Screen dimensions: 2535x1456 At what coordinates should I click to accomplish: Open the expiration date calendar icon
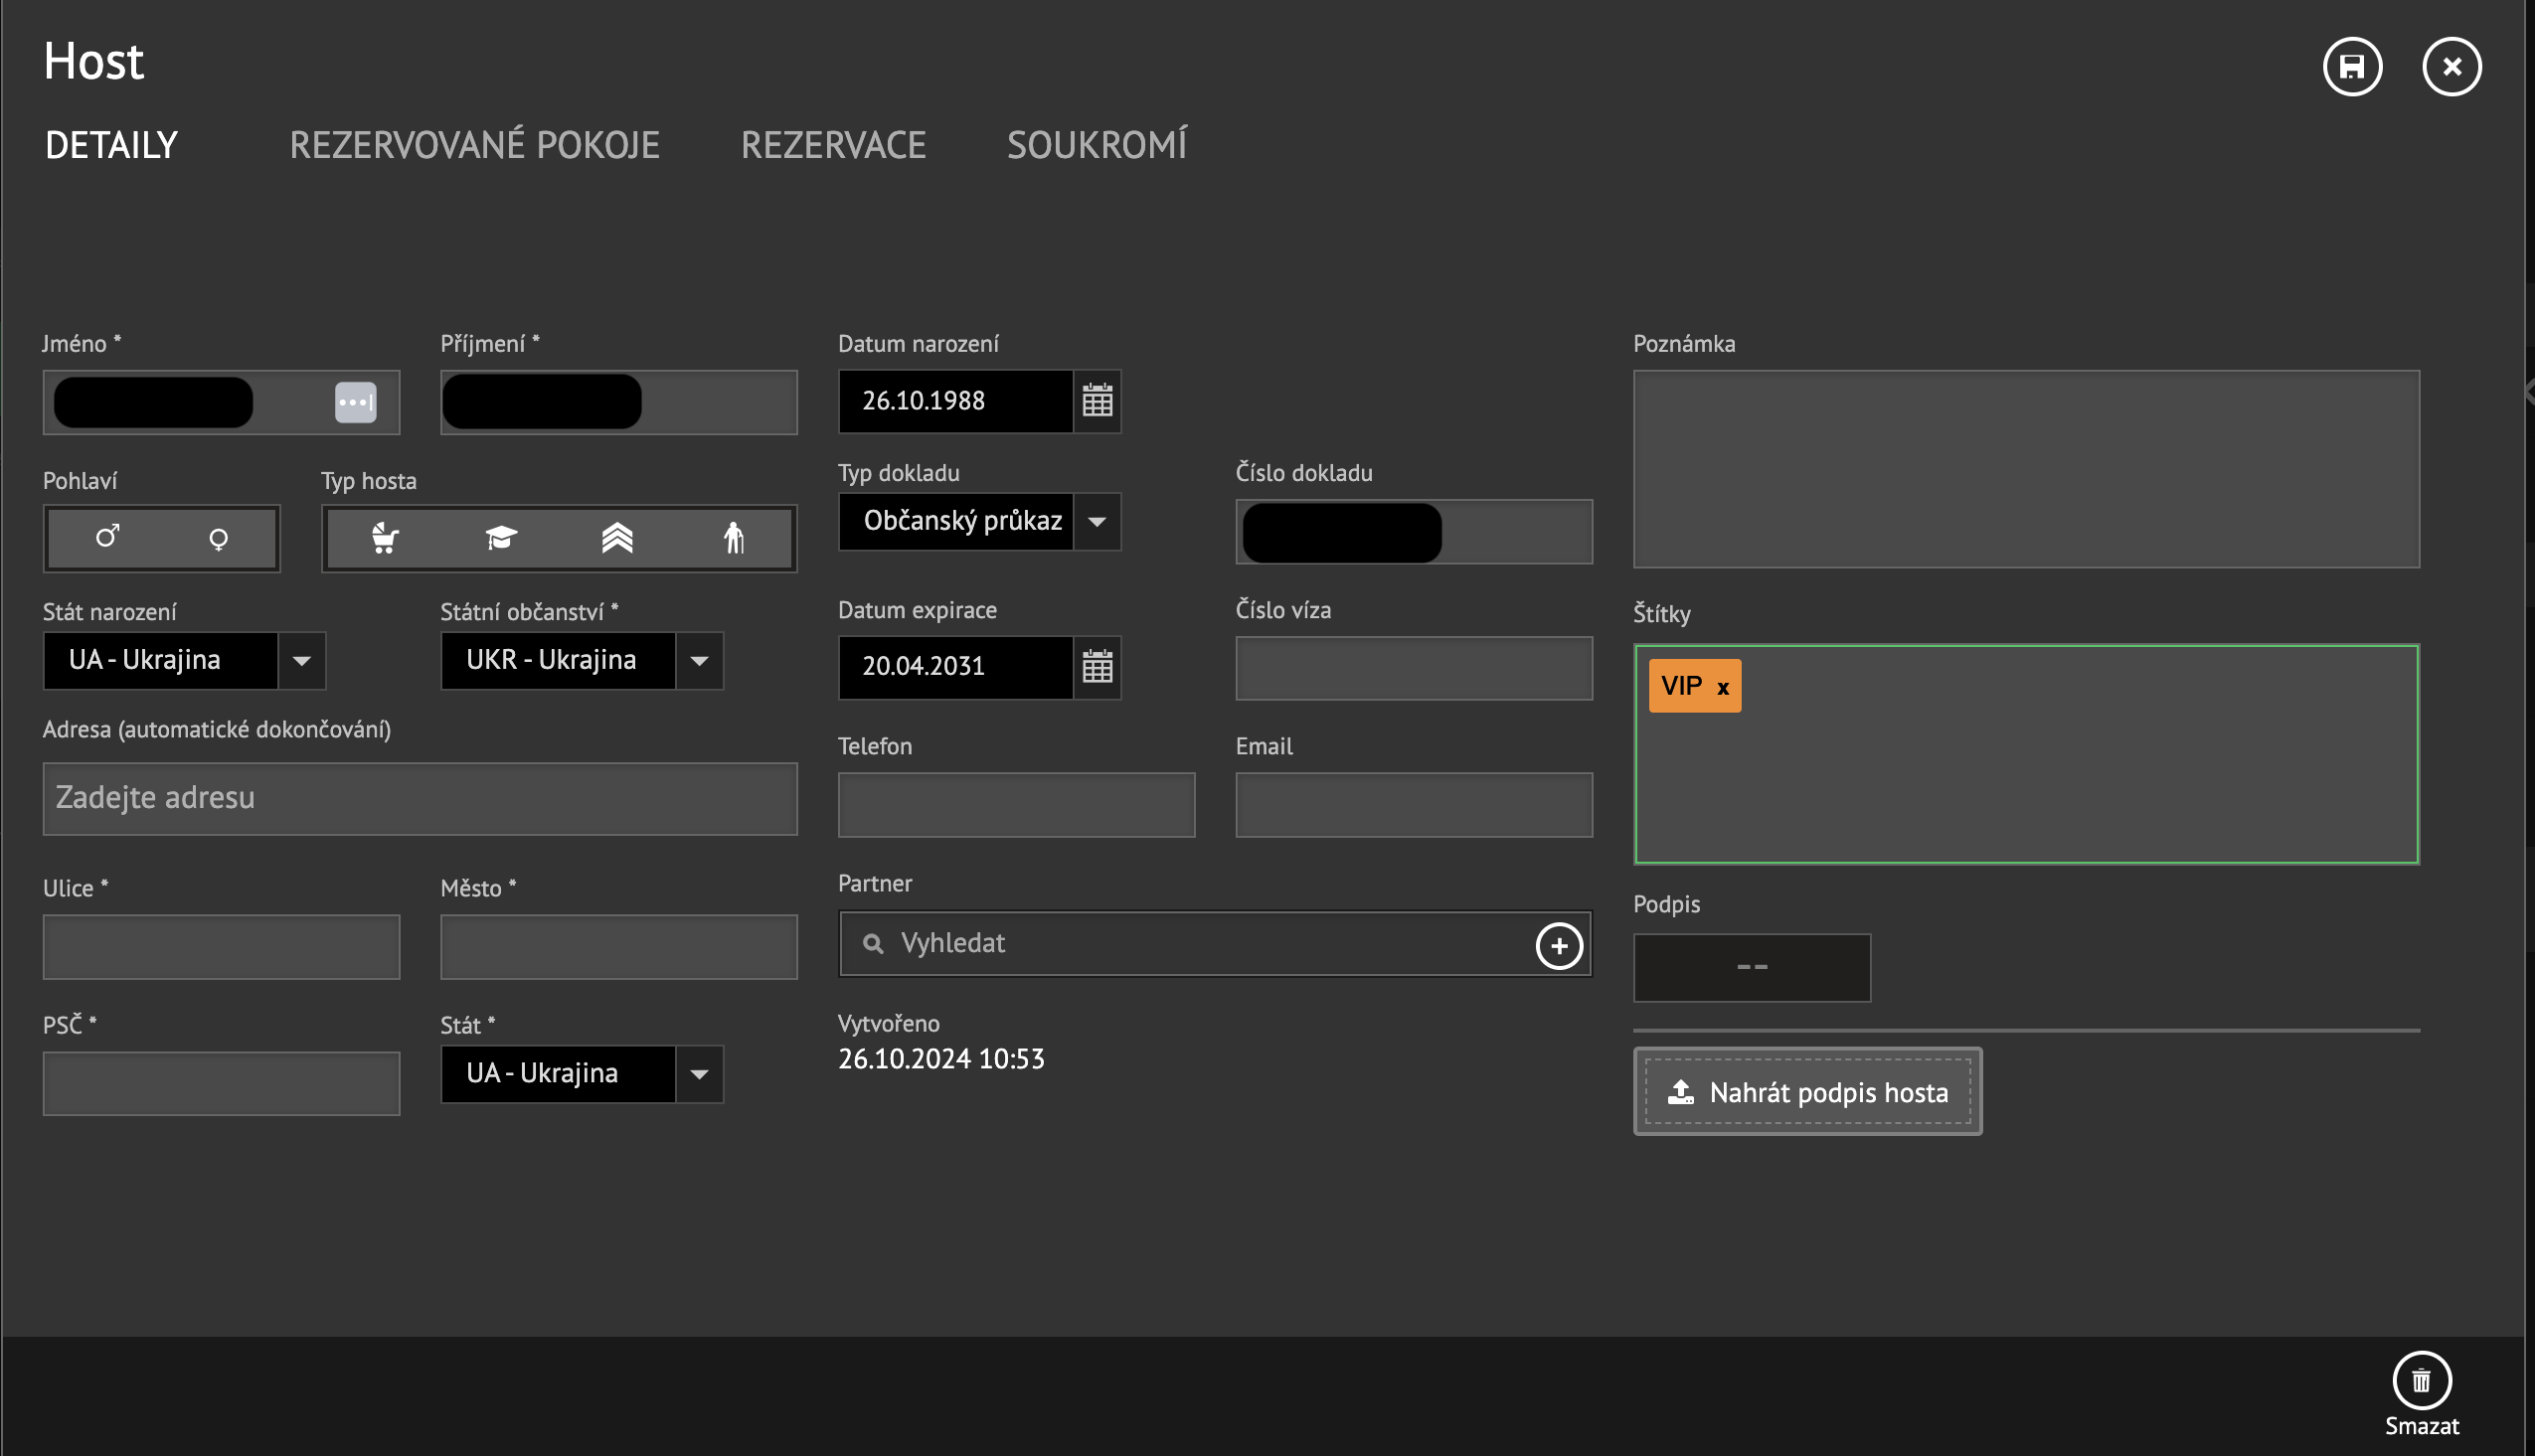(1097, 667)
